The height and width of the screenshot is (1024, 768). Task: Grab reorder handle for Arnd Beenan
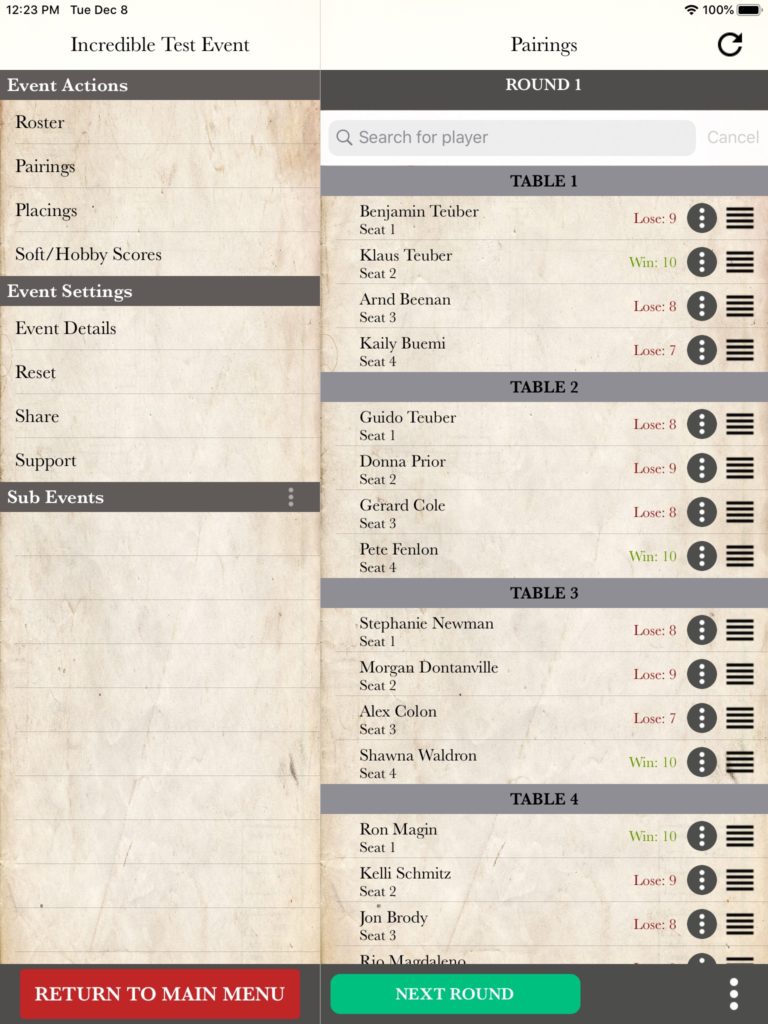click(x=740, y=306)
